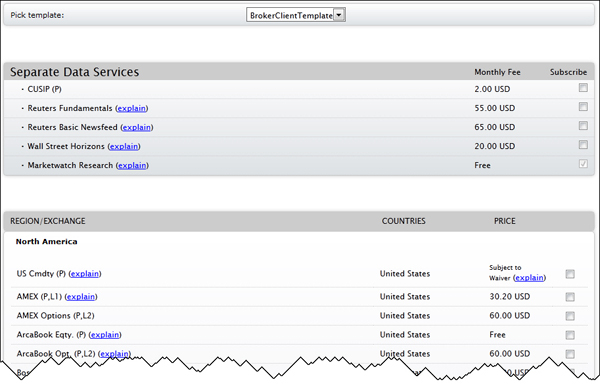This screenshot has width=600, height=384.
Task: Open the BrokerClientTemplate template dropdown
Action: (296, 15)
